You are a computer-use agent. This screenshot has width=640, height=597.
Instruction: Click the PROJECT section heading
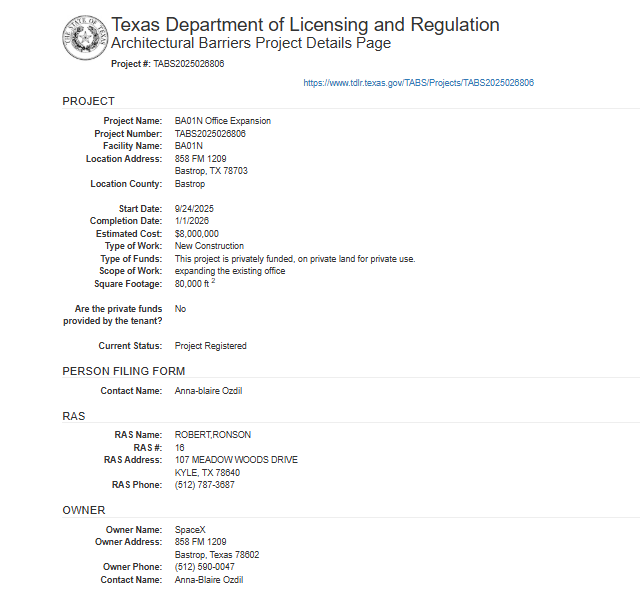pos(89,101)
